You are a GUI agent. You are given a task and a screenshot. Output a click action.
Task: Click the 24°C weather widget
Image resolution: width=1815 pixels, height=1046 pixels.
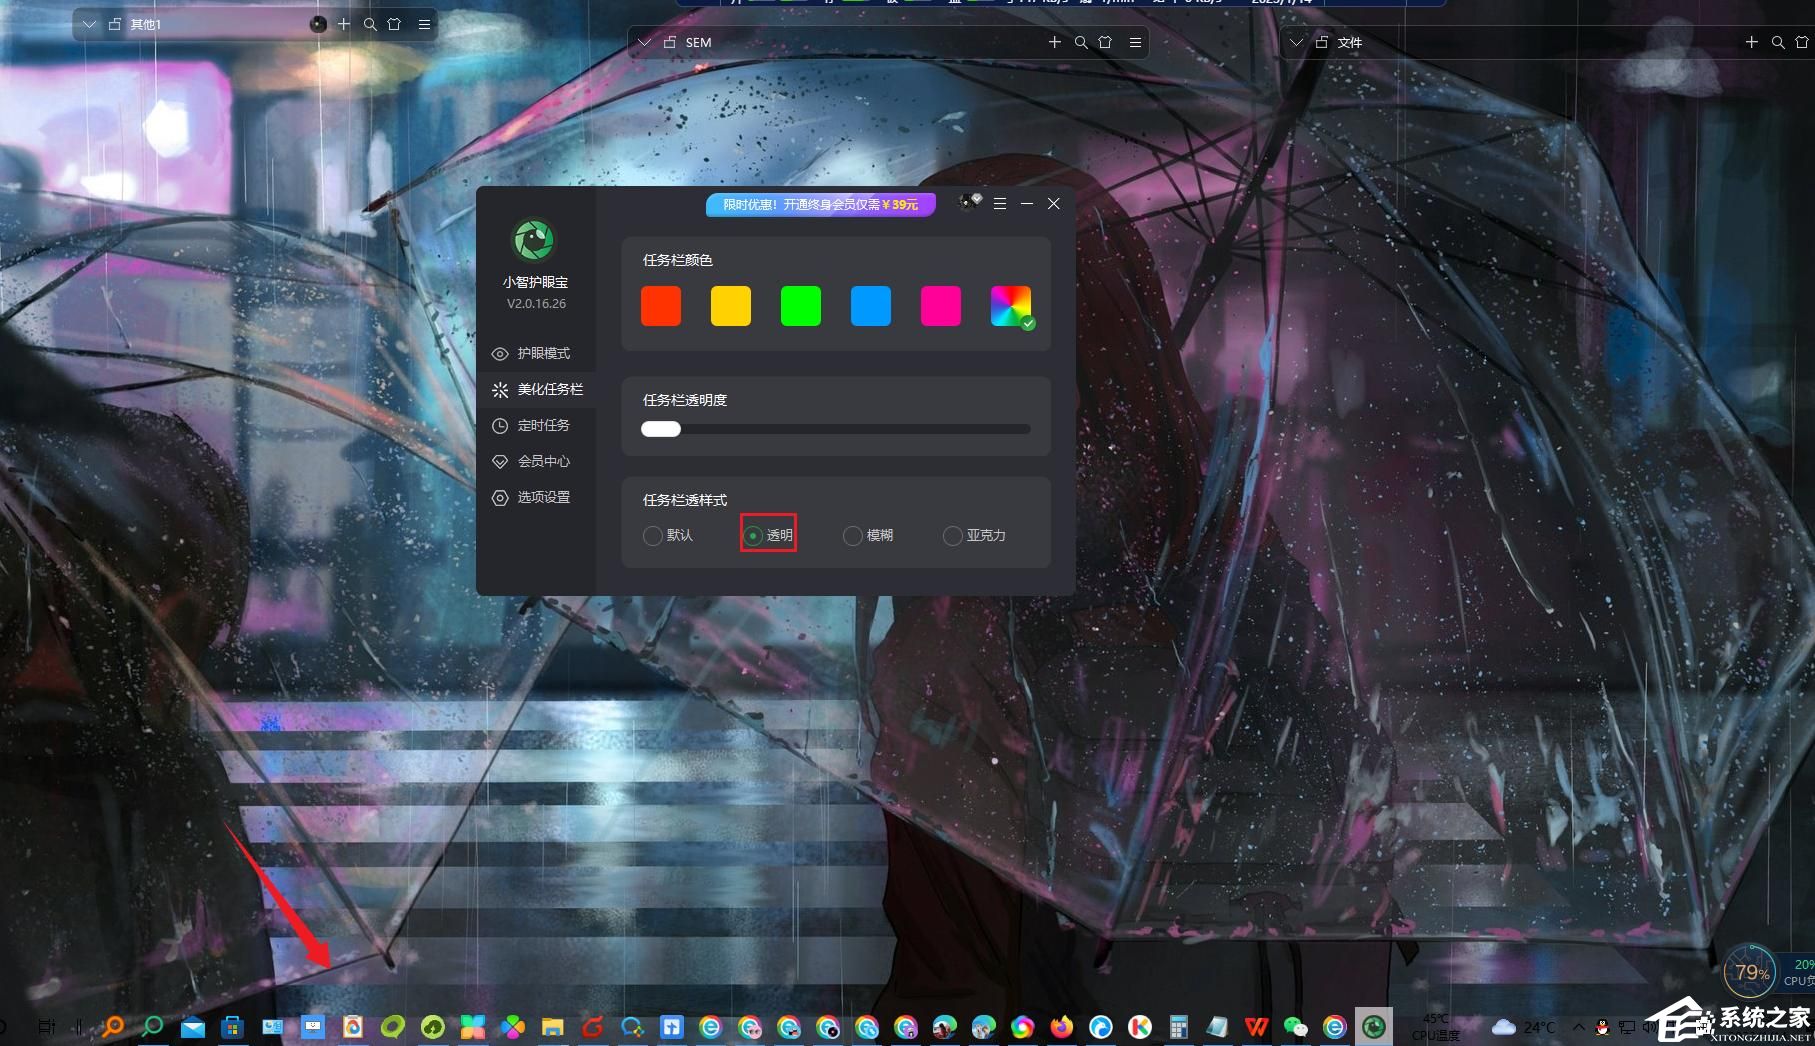(x=1524, y=1027)
